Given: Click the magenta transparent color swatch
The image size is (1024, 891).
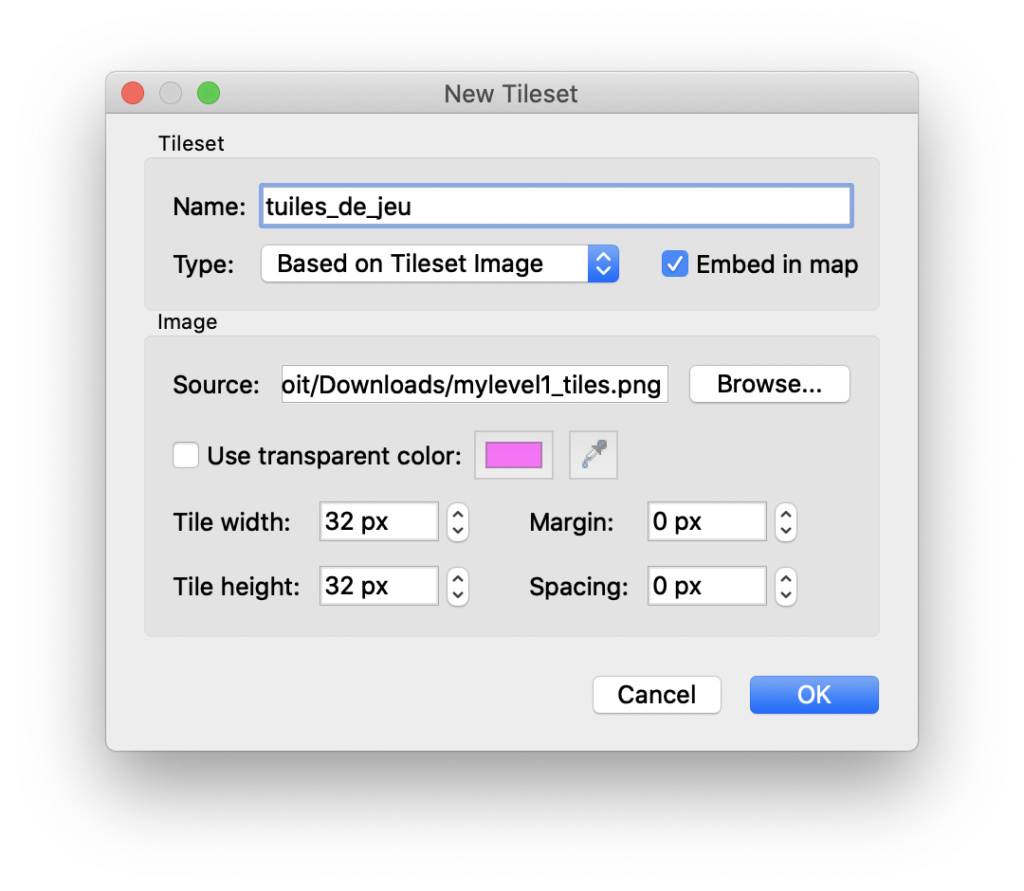Looking at the screenshot, I should pos(513,455).
